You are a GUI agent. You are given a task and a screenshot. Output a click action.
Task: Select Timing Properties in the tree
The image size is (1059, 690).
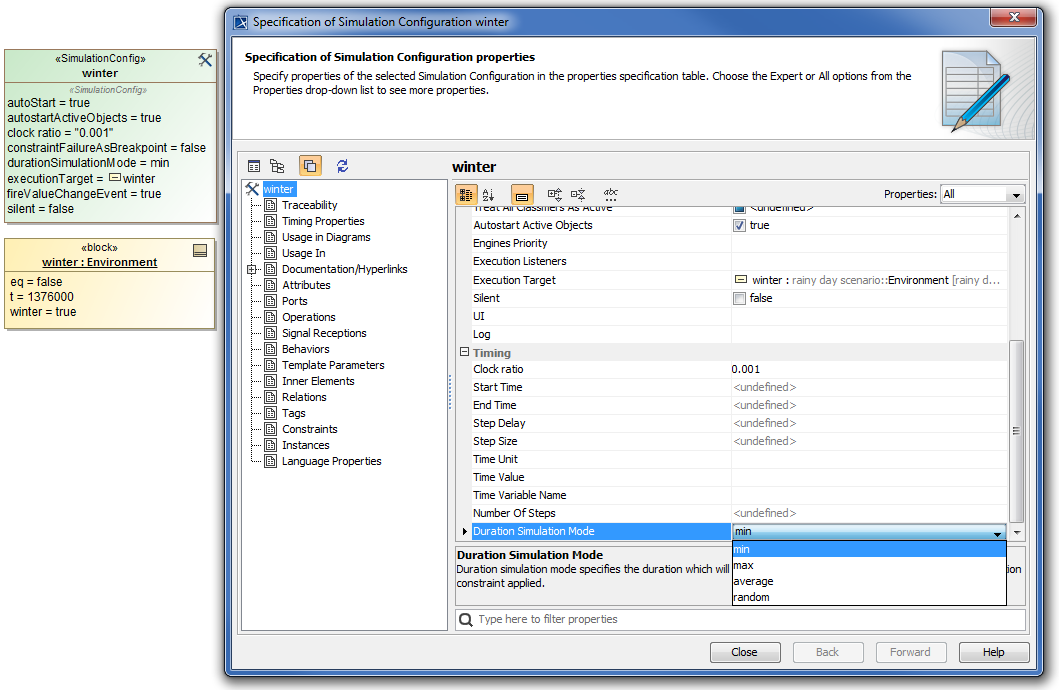323,221
